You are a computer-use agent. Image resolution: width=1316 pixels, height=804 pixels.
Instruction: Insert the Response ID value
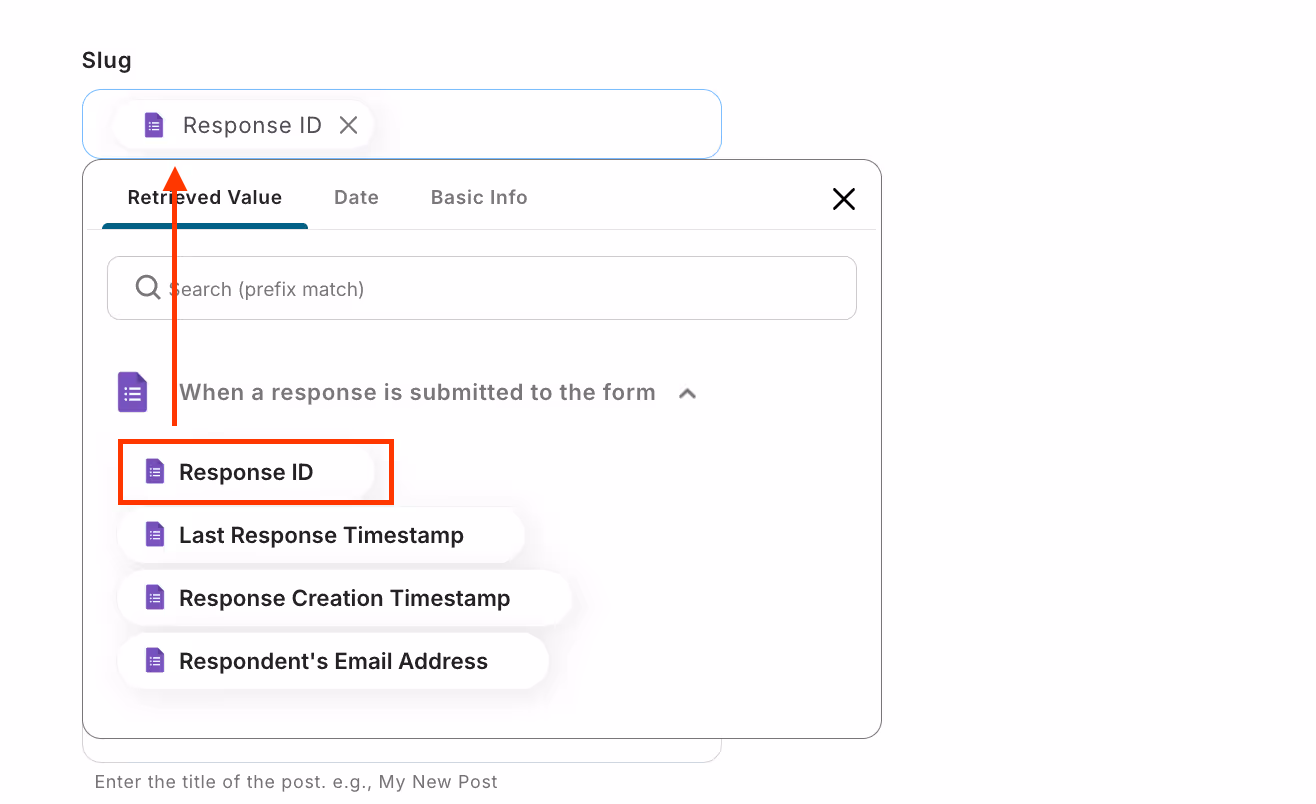[x=246, y=472]
